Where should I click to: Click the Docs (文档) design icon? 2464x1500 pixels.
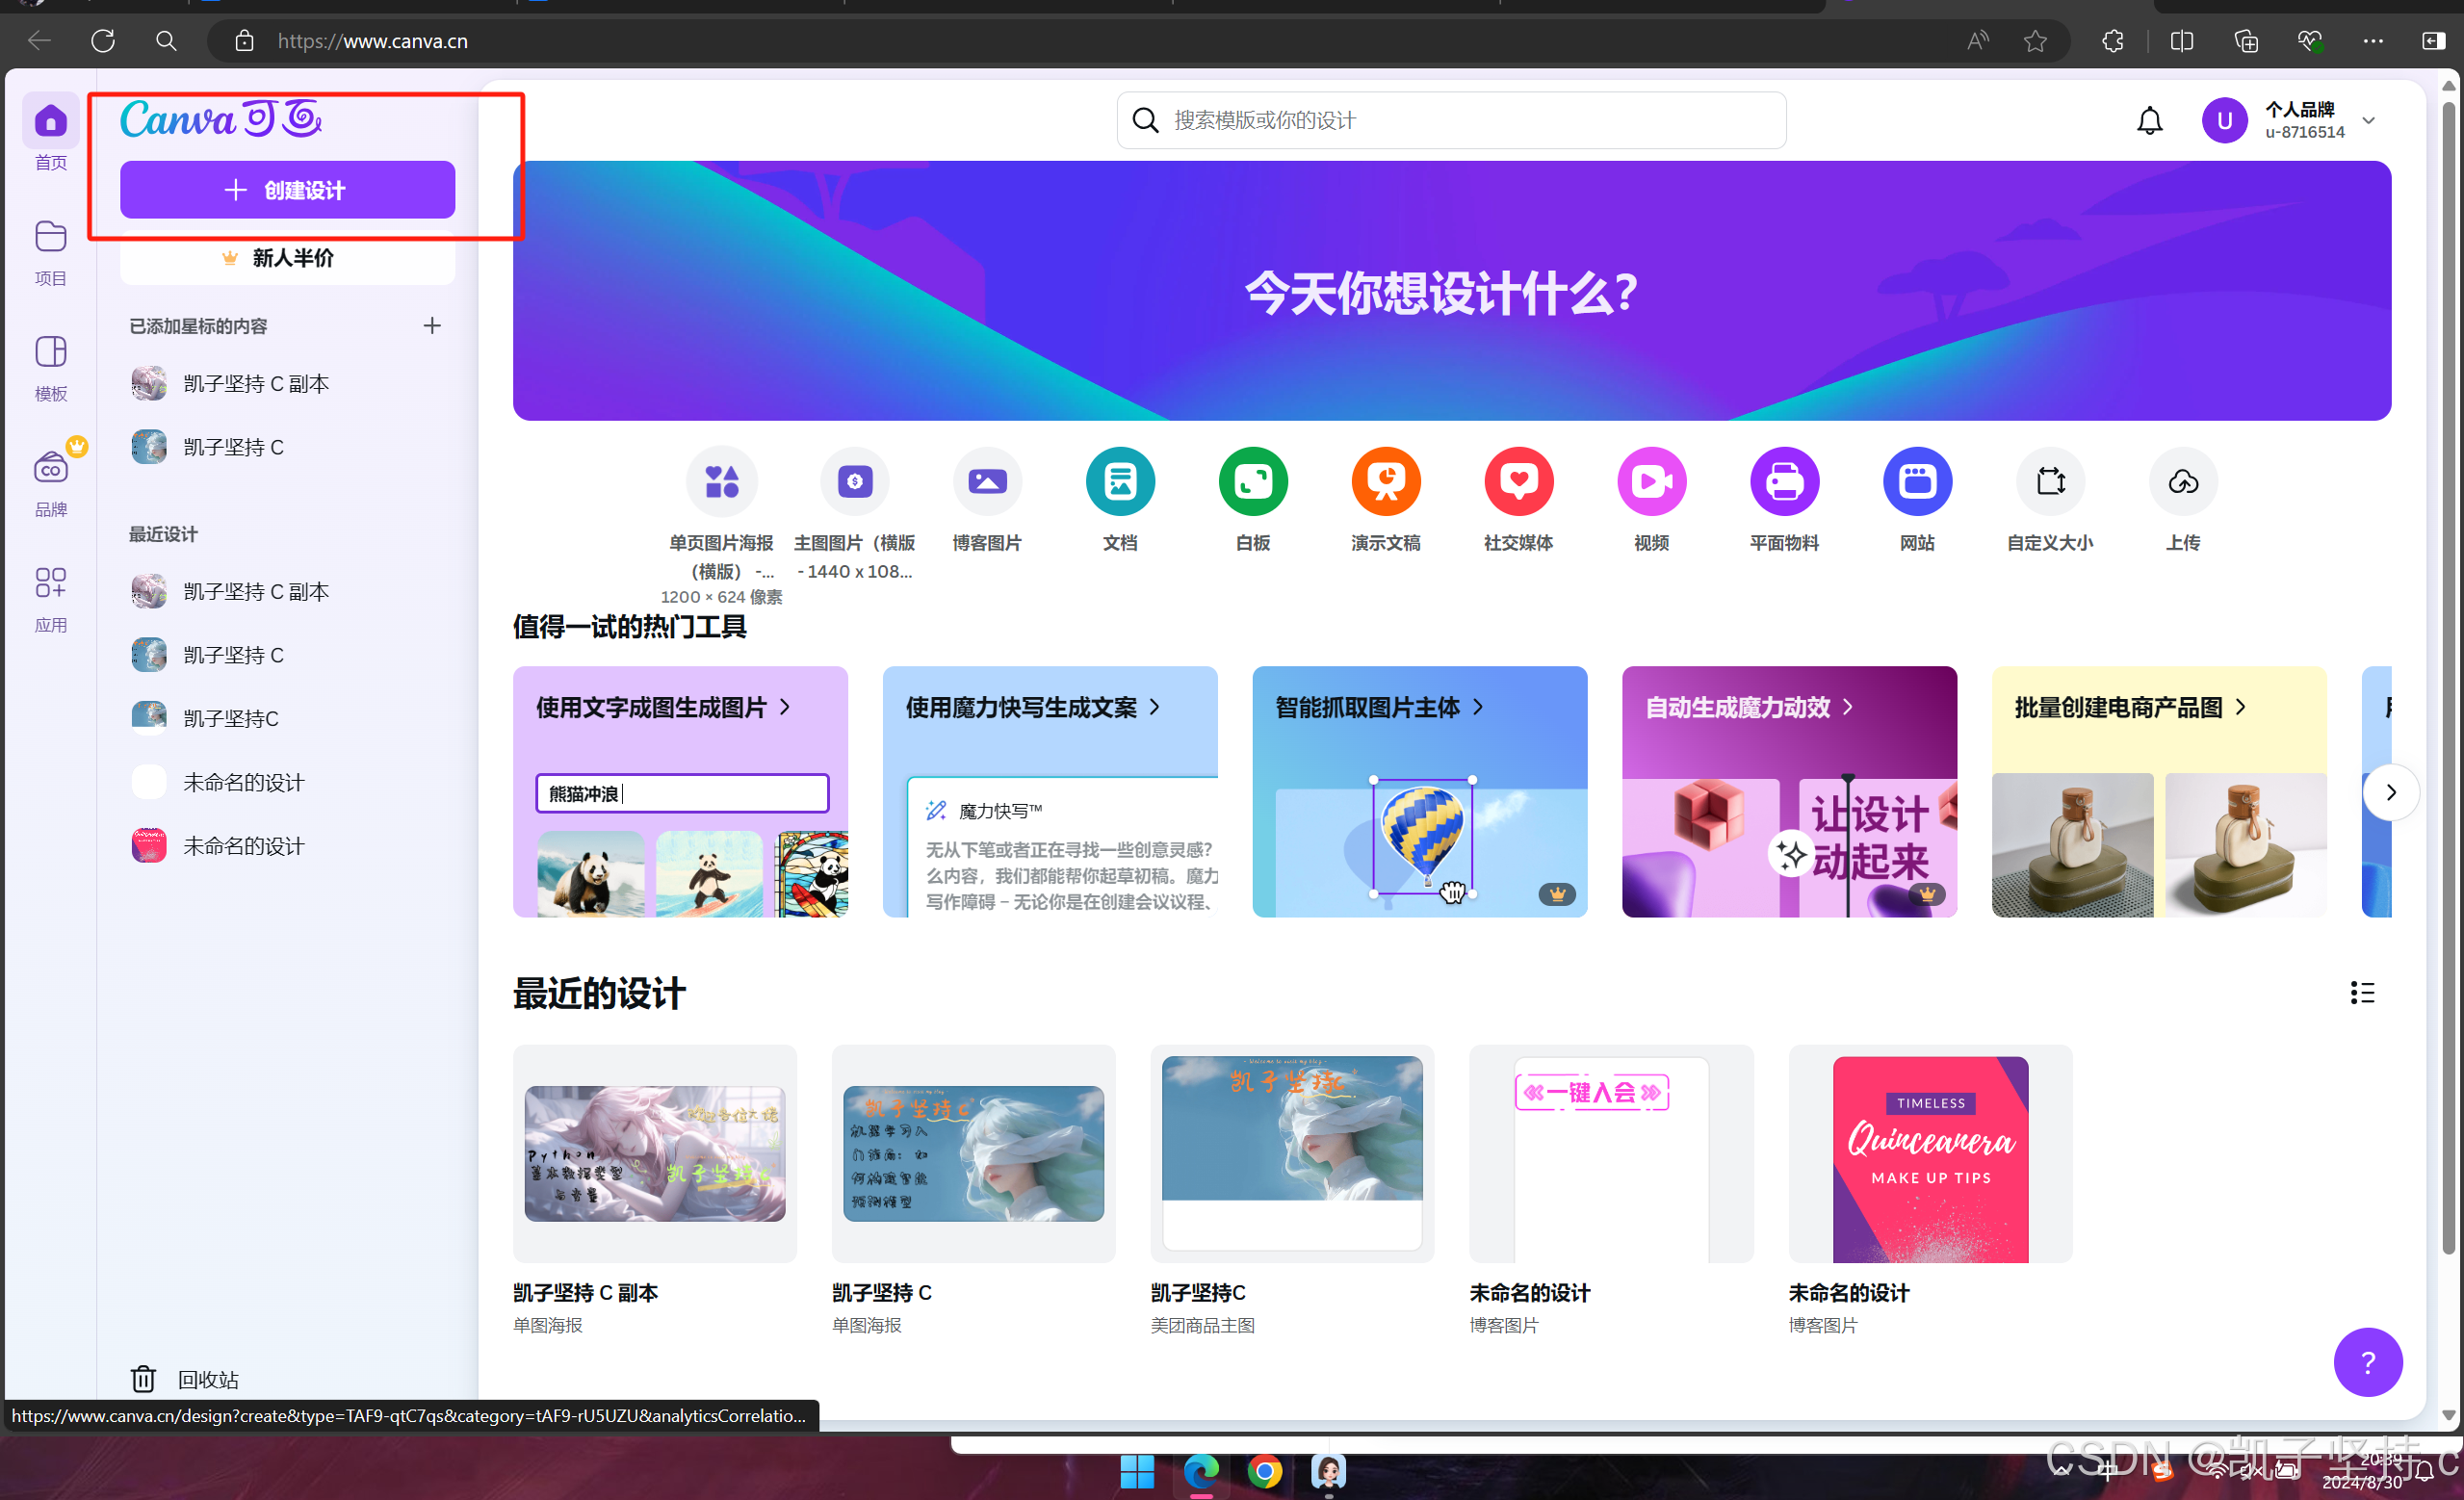point(1120,481)
